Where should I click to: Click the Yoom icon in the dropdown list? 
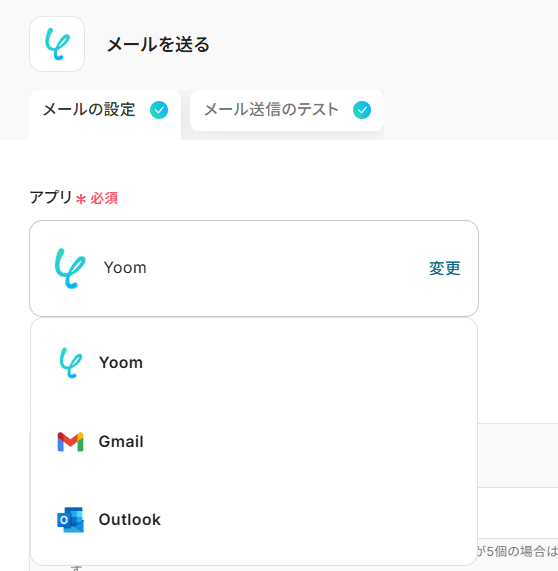click(x=70, y=363)
